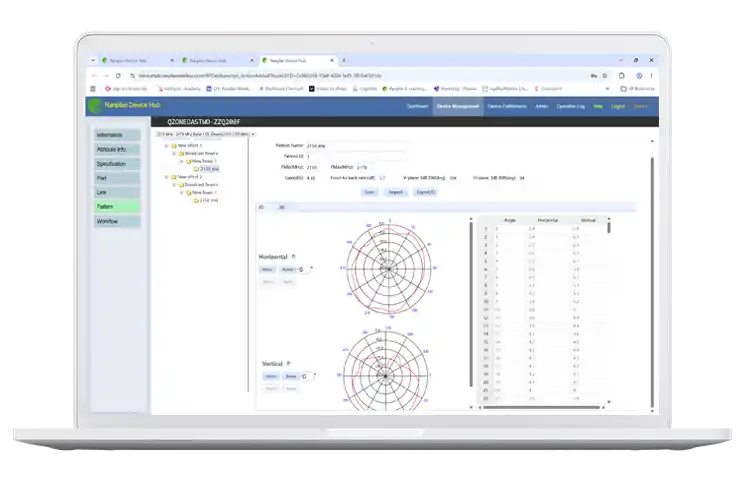The height and width of the screenshot is (481, 744).
Task: Click the Mirror button under Vertical
Action: (x=271, y=376)
